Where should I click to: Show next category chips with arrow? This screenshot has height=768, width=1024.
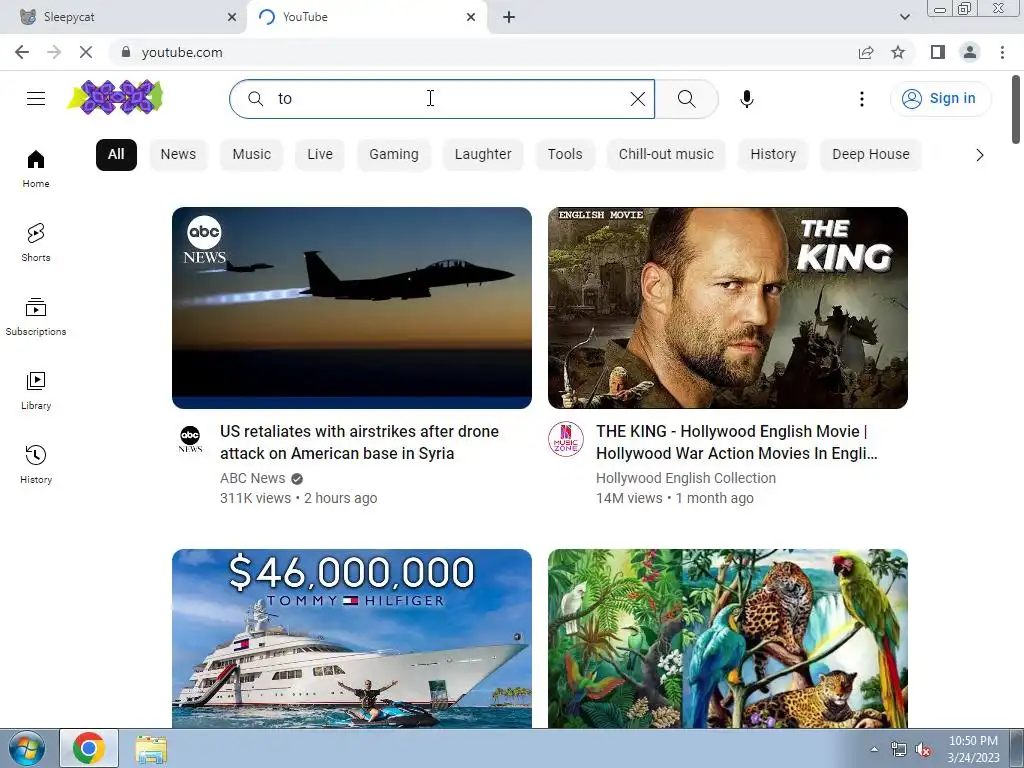[979, 155]
